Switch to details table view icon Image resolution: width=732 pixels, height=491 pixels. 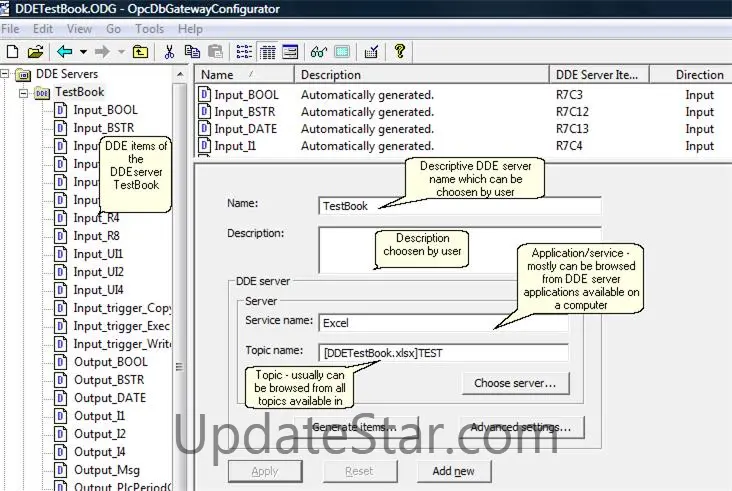[267, 52]
